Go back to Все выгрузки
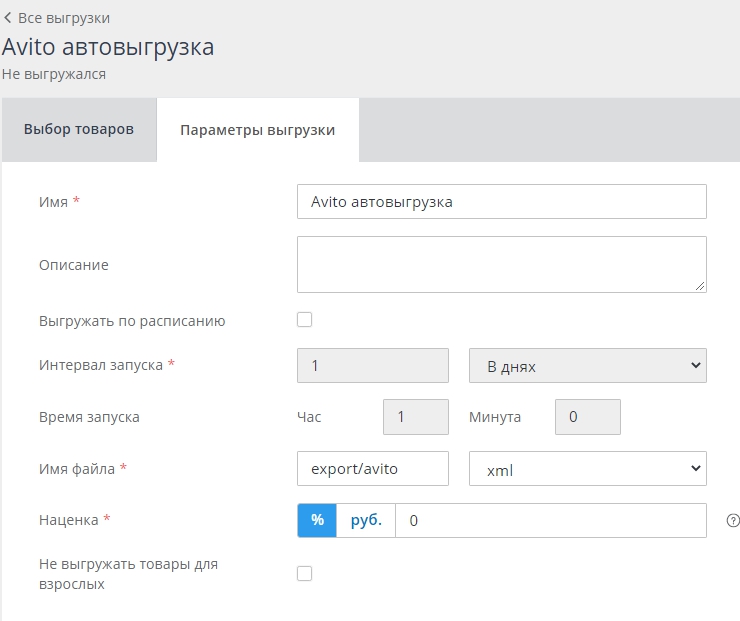740x621 pixels. 64,18
